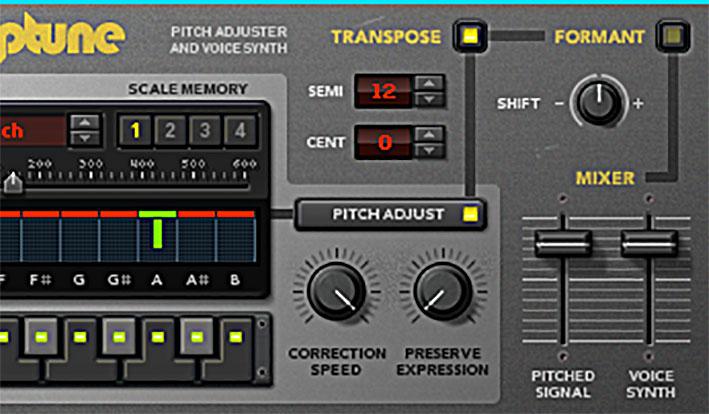This screenshot has height=414, width=709.
Task: Decrease the Semi transpose value
Action: tap(429, 99)
